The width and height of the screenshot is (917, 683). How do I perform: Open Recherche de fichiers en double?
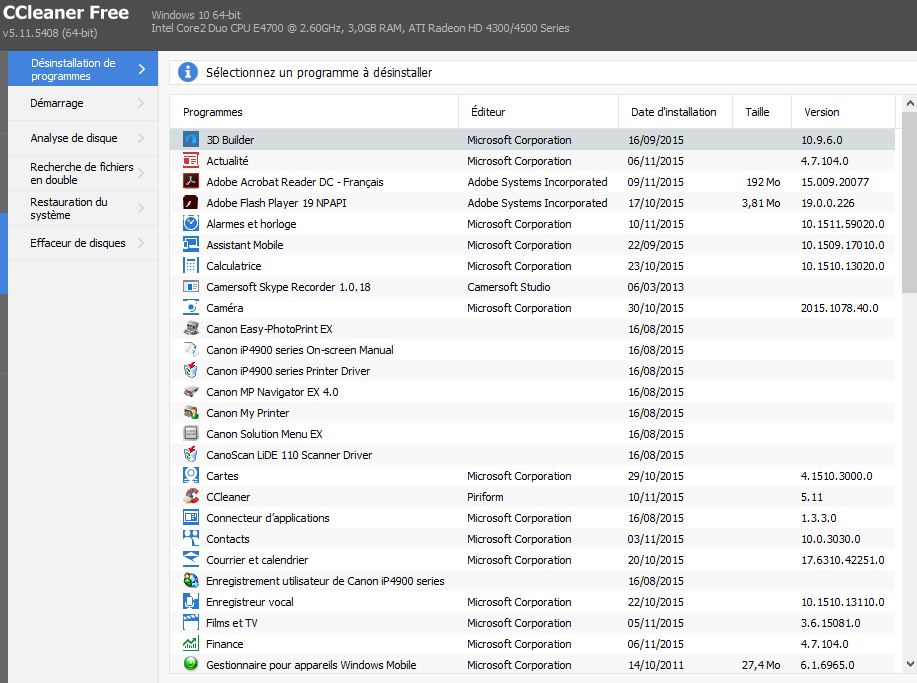coord(83,173)
